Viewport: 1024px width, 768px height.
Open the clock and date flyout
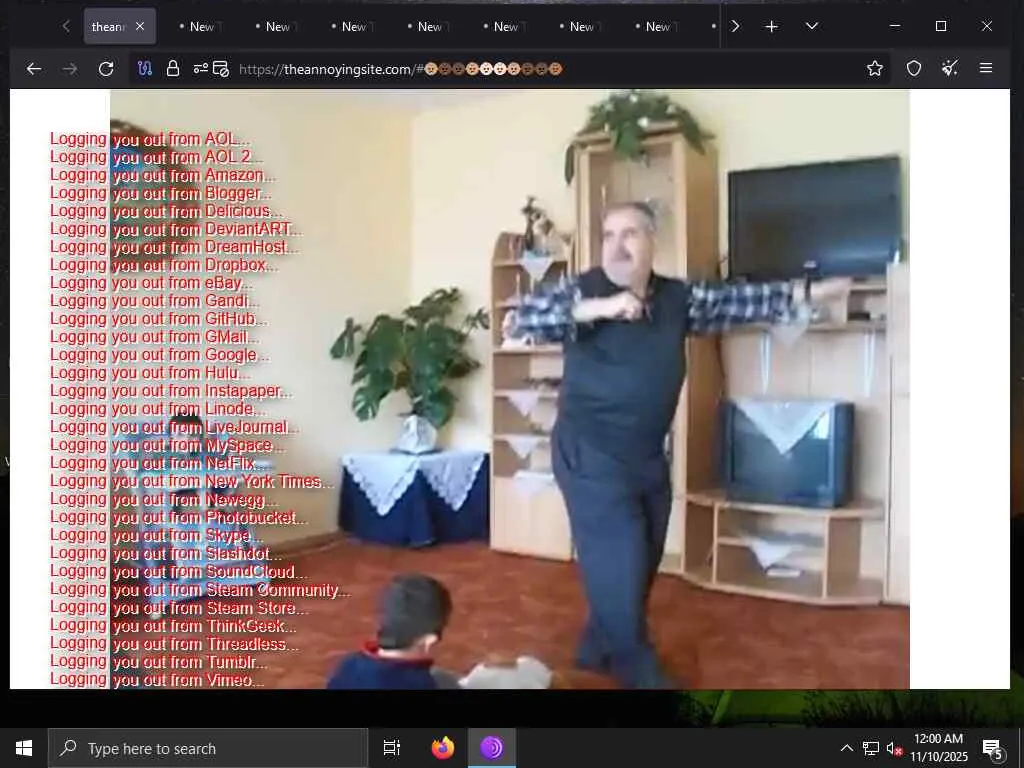click(938, 748)
